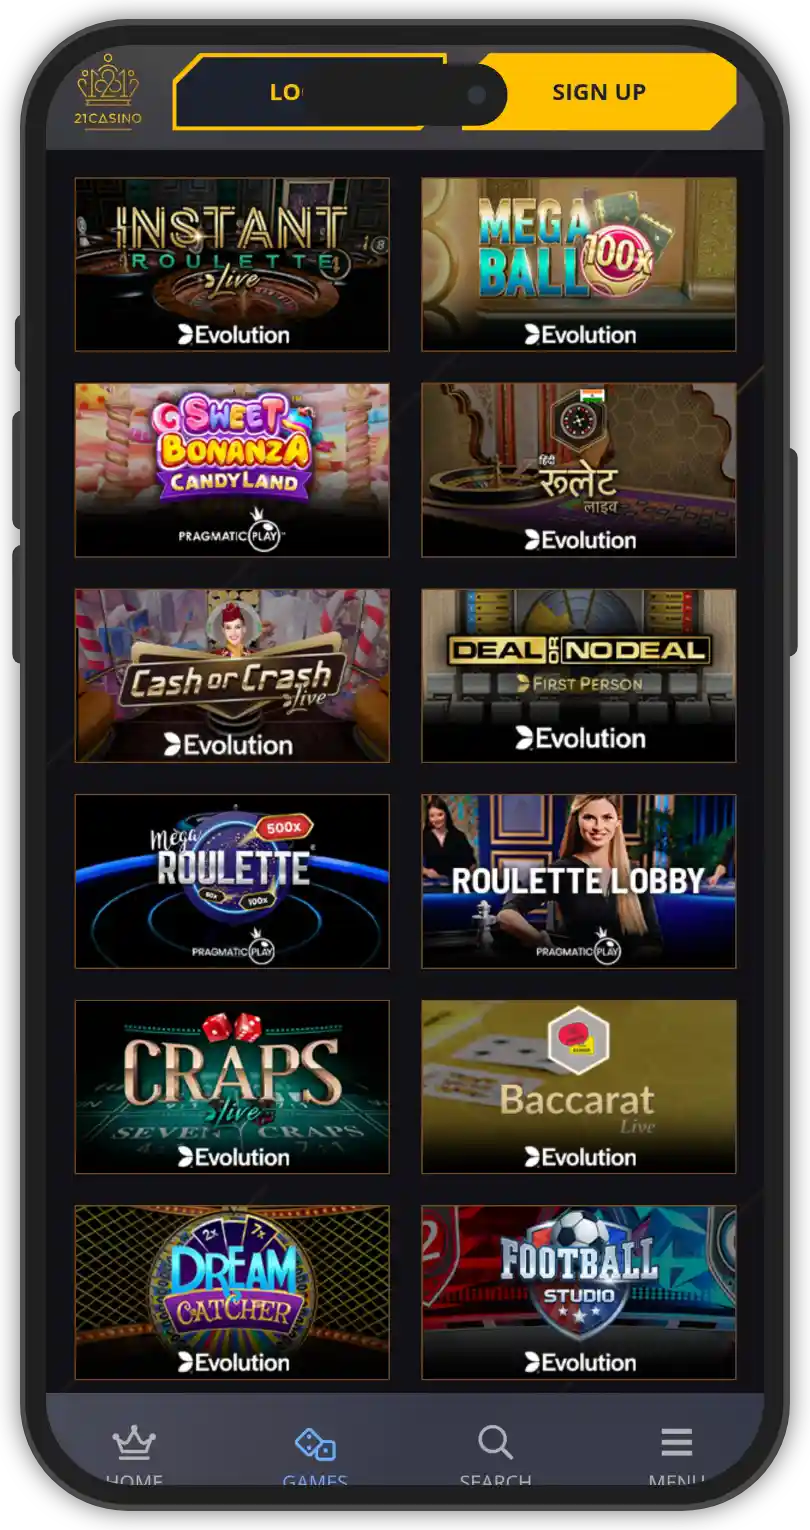The width and height of the screenshot is (810, 1530).
Task: Launch Deal or No Deal First Person
Action: pyautogui.click(x=579, y=676)
